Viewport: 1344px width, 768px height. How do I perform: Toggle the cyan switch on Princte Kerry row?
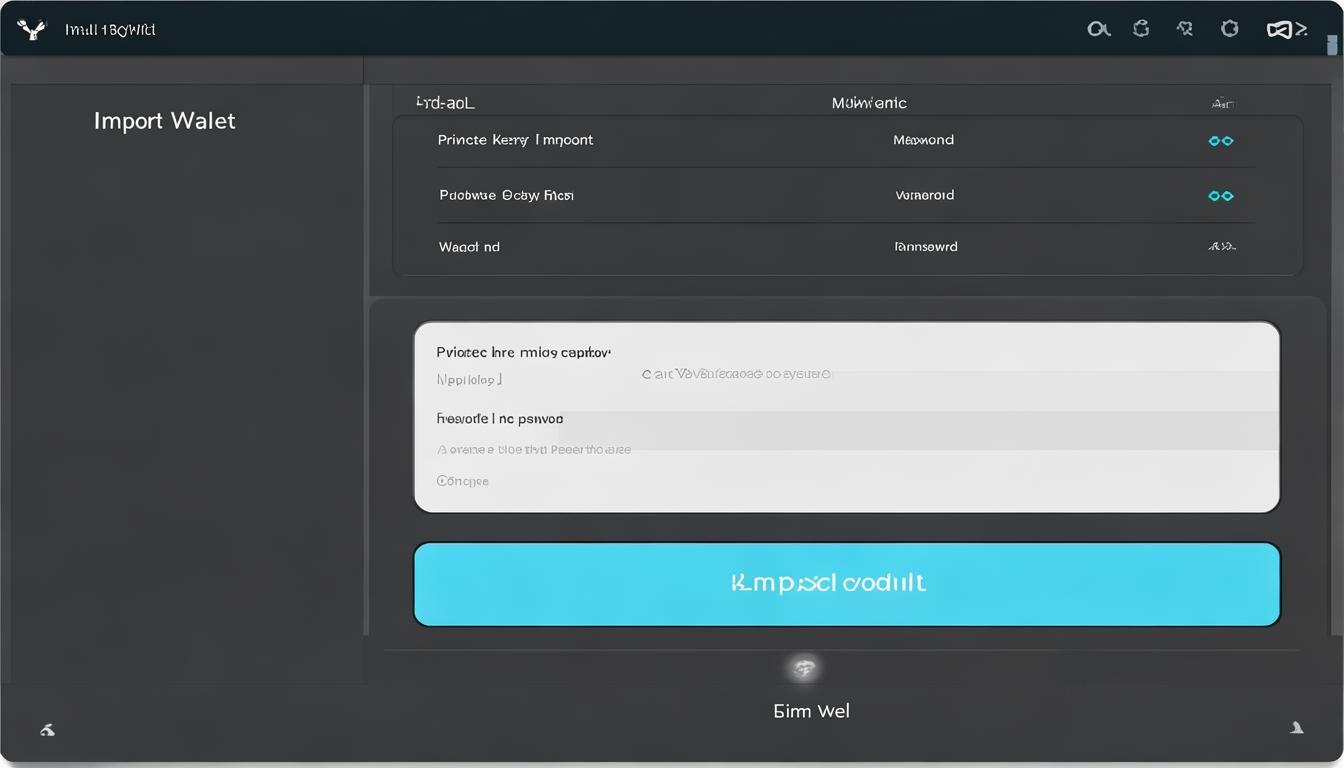click(1221, 141)
